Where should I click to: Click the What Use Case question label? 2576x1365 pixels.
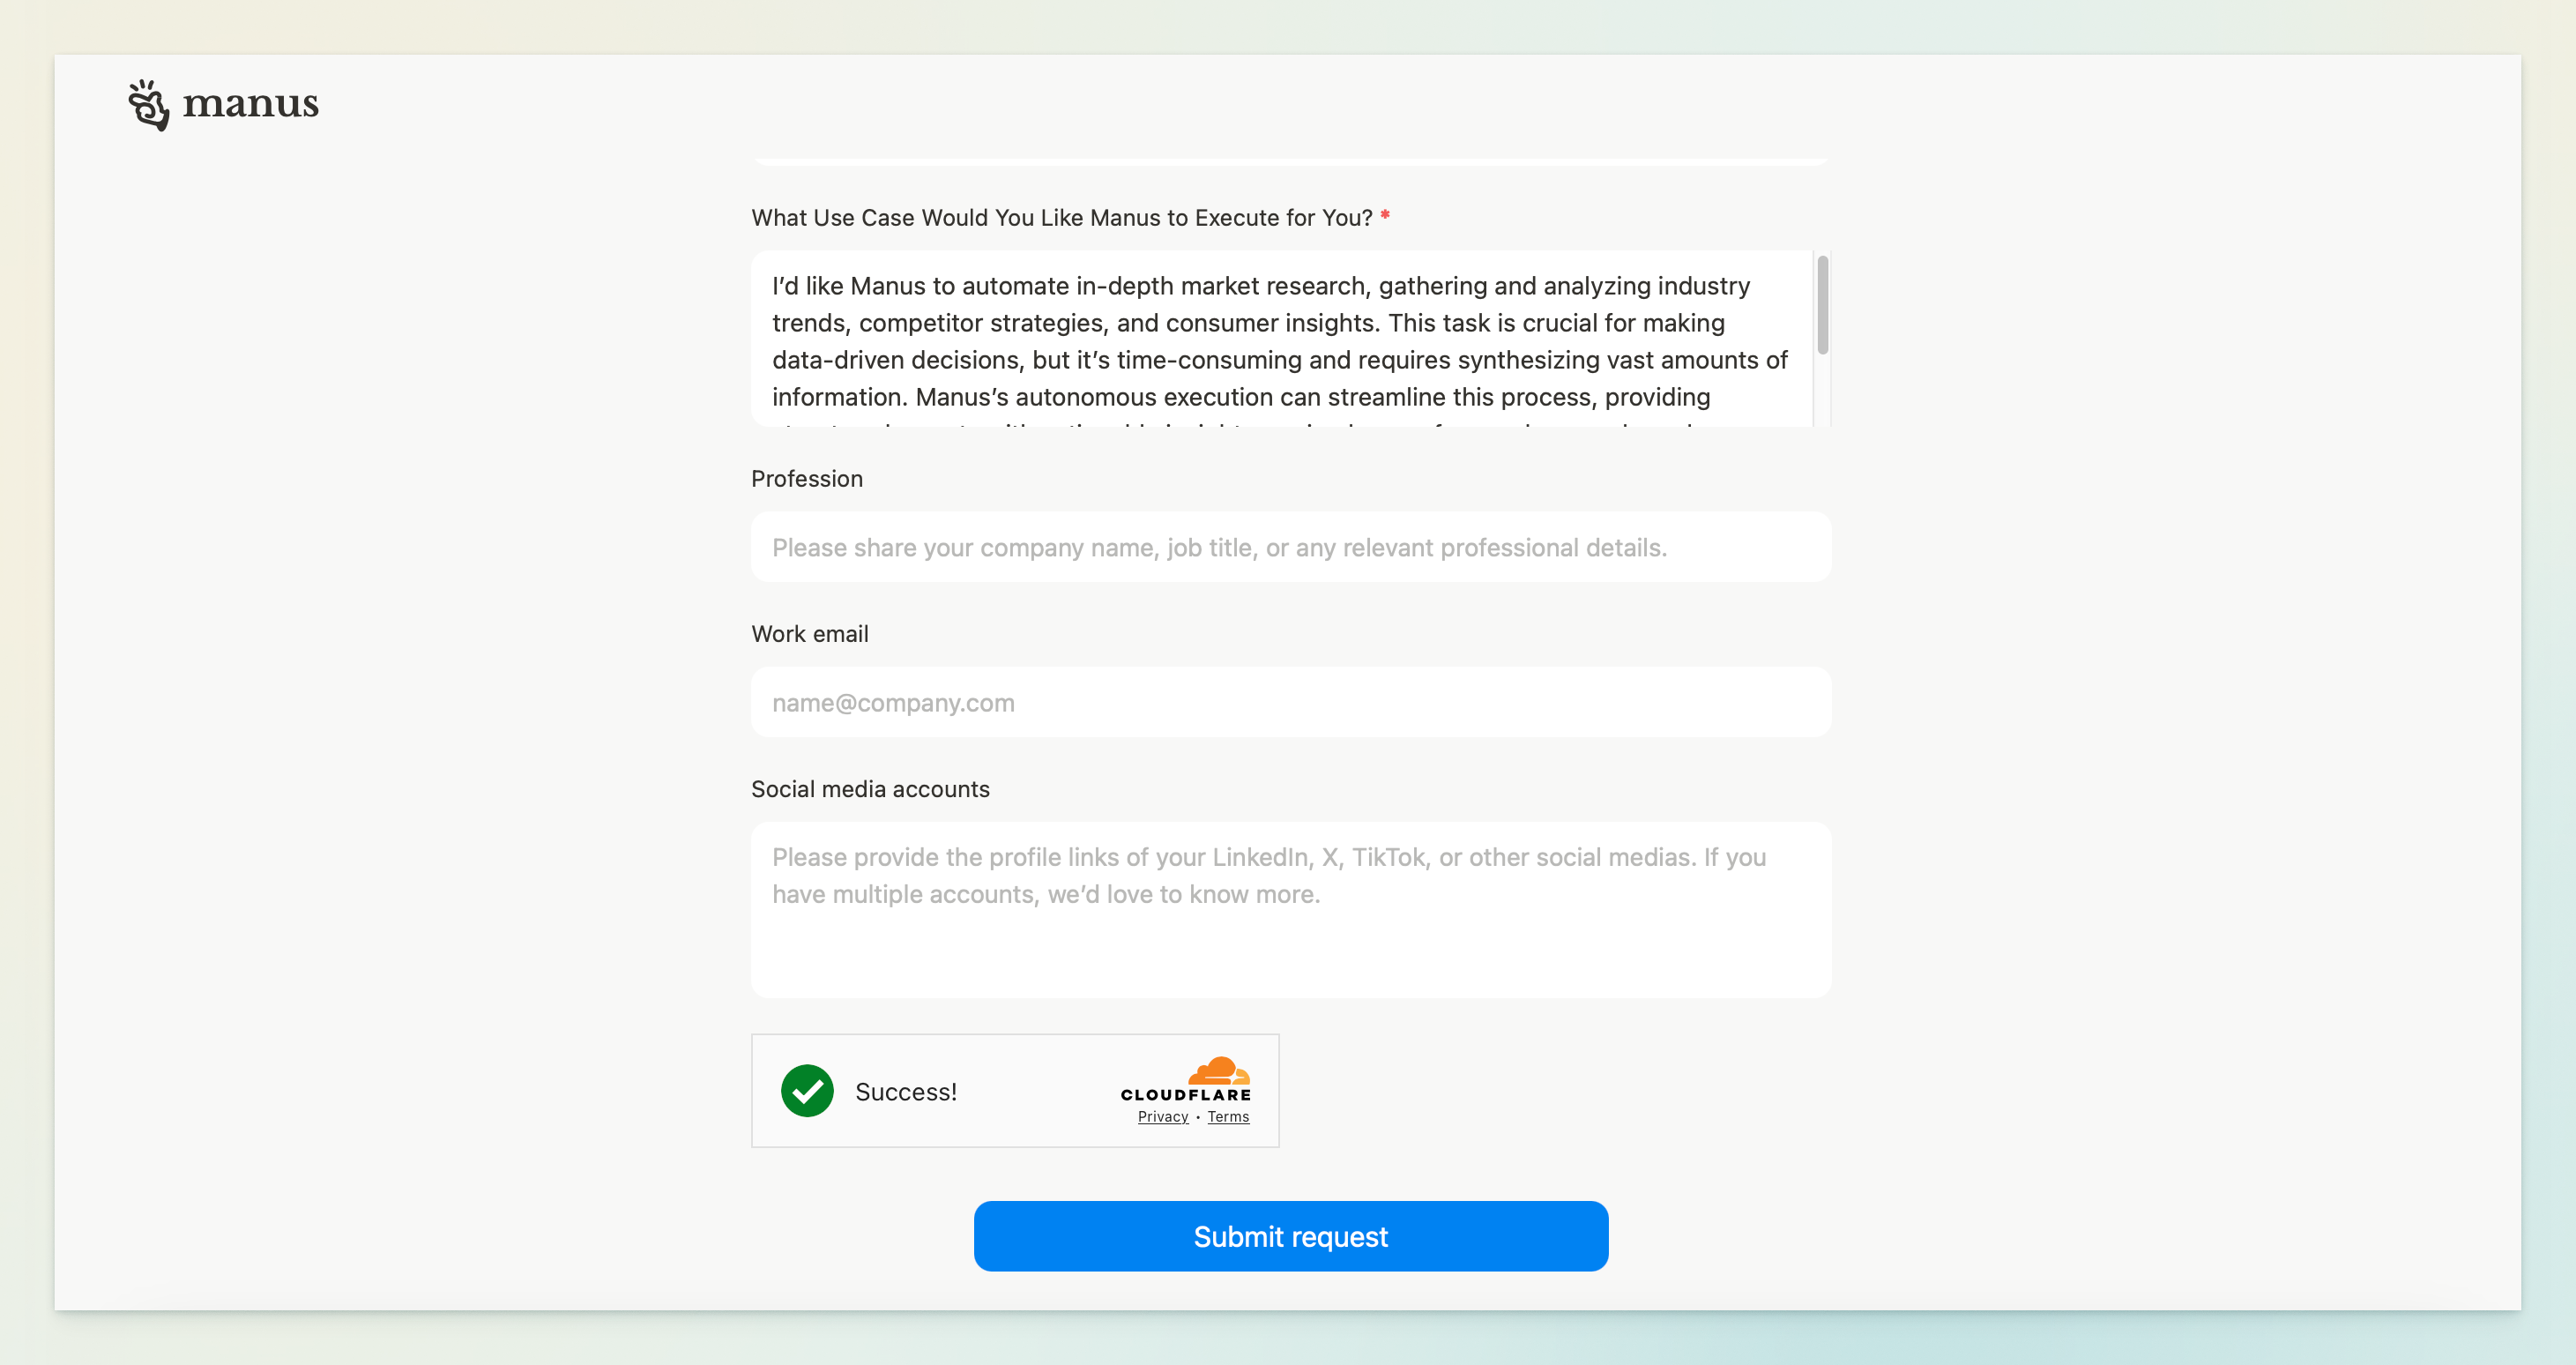1061,218
